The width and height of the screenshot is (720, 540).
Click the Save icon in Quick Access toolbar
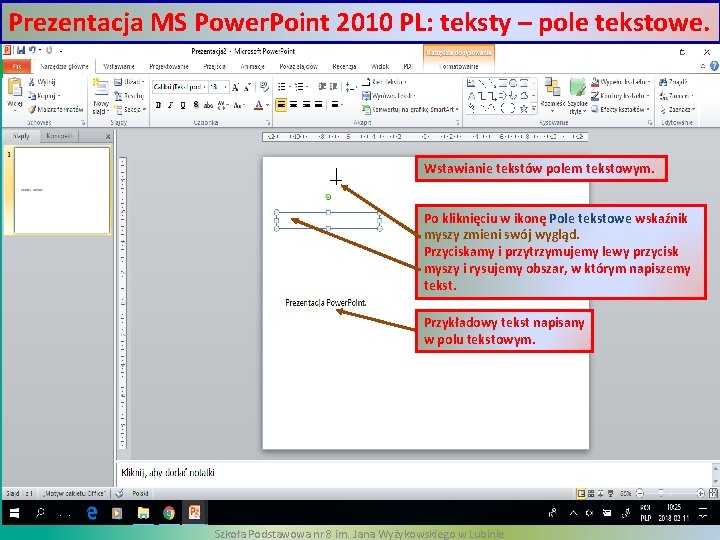(x=21, y=50)
